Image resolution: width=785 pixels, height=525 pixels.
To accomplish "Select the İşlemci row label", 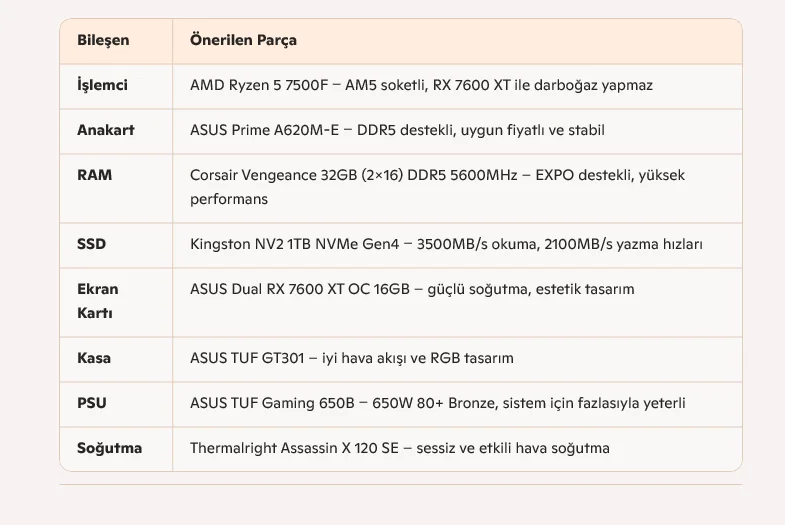I will pyautogui.click(x=102, y=85).
